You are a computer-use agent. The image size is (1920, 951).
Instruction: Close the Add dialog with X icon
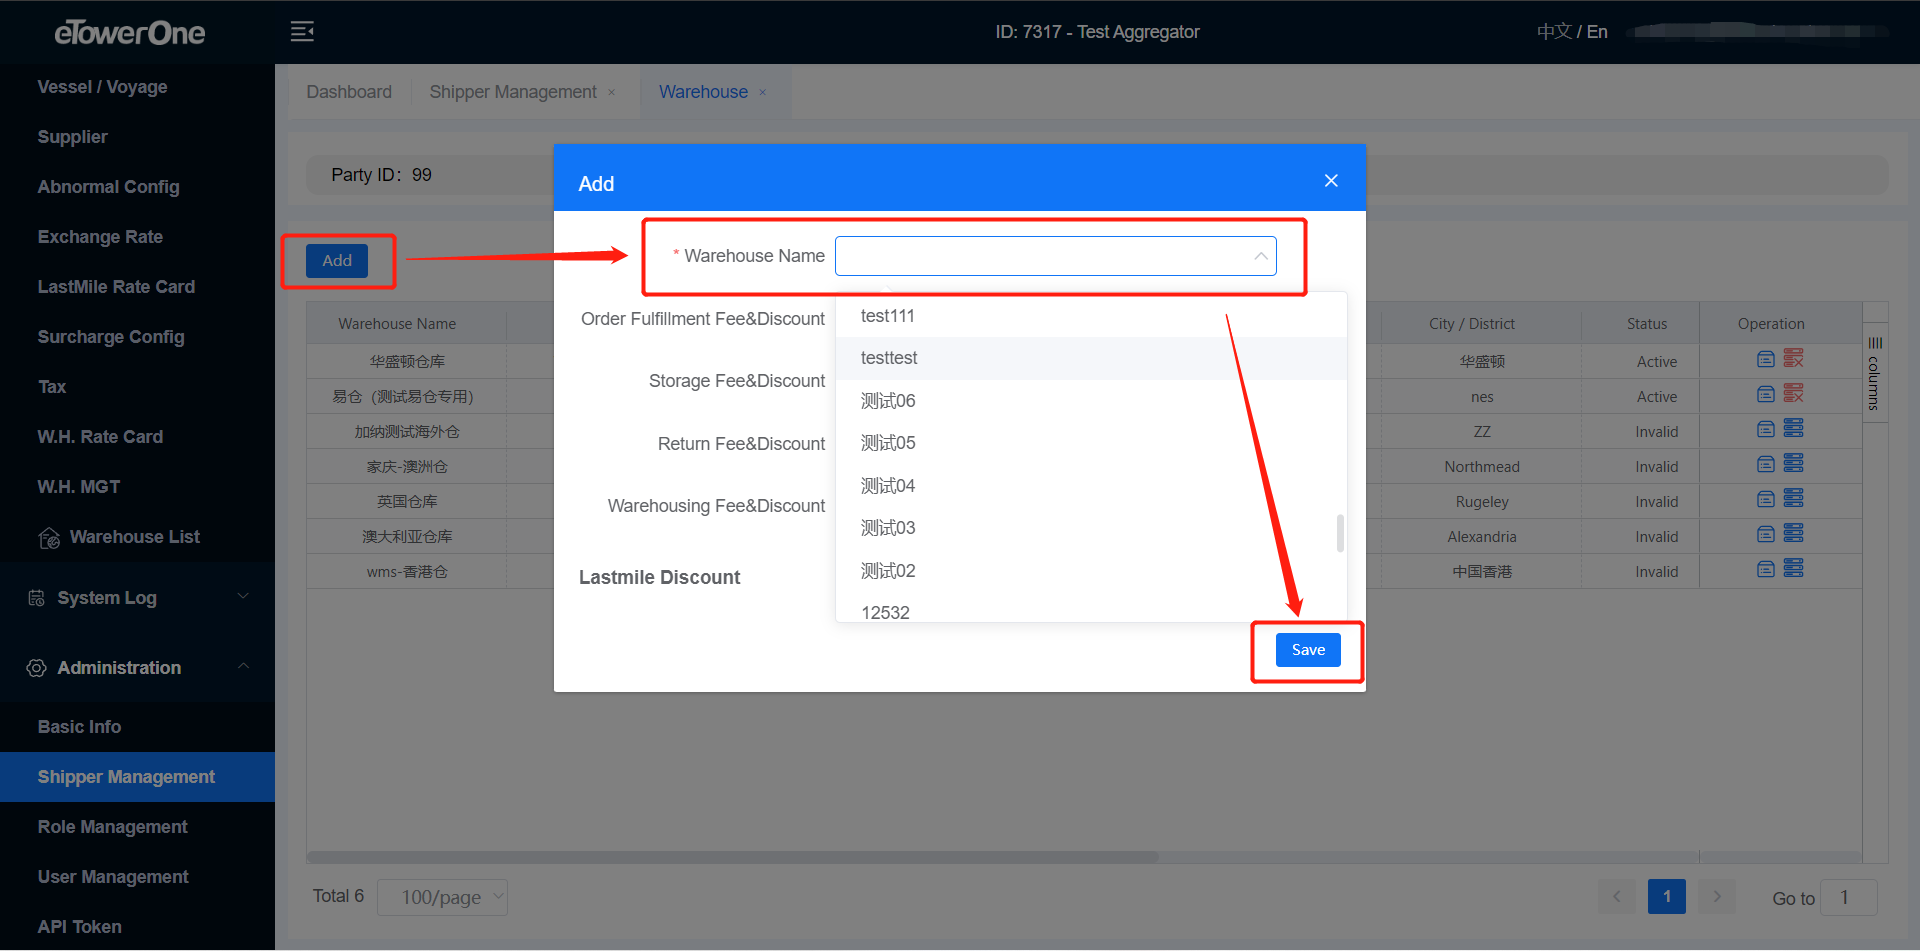tap(1331, 181)
